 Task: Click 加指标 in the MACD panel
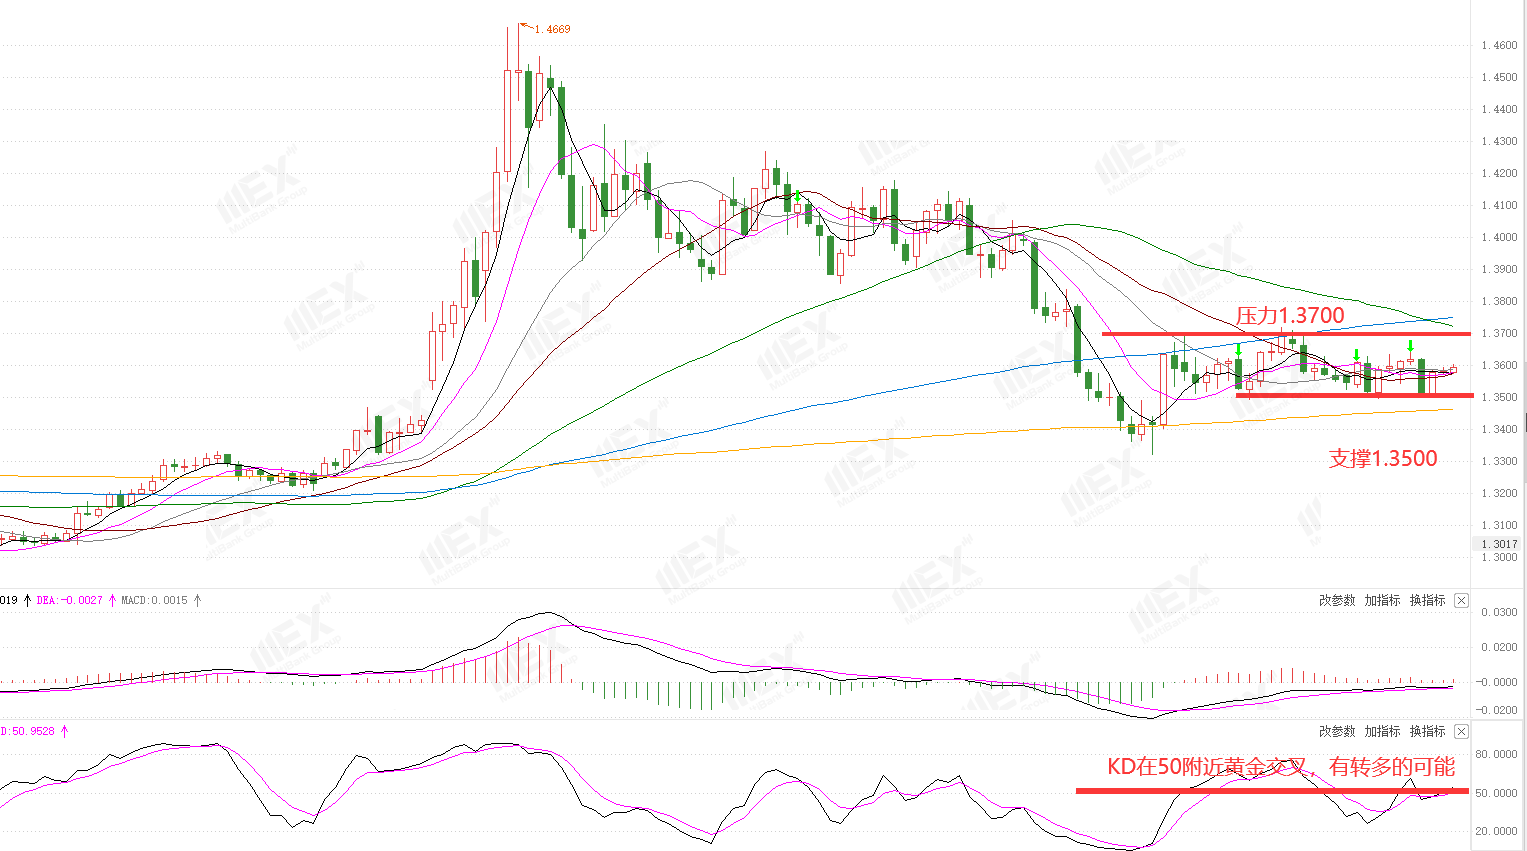point(1382,601)
